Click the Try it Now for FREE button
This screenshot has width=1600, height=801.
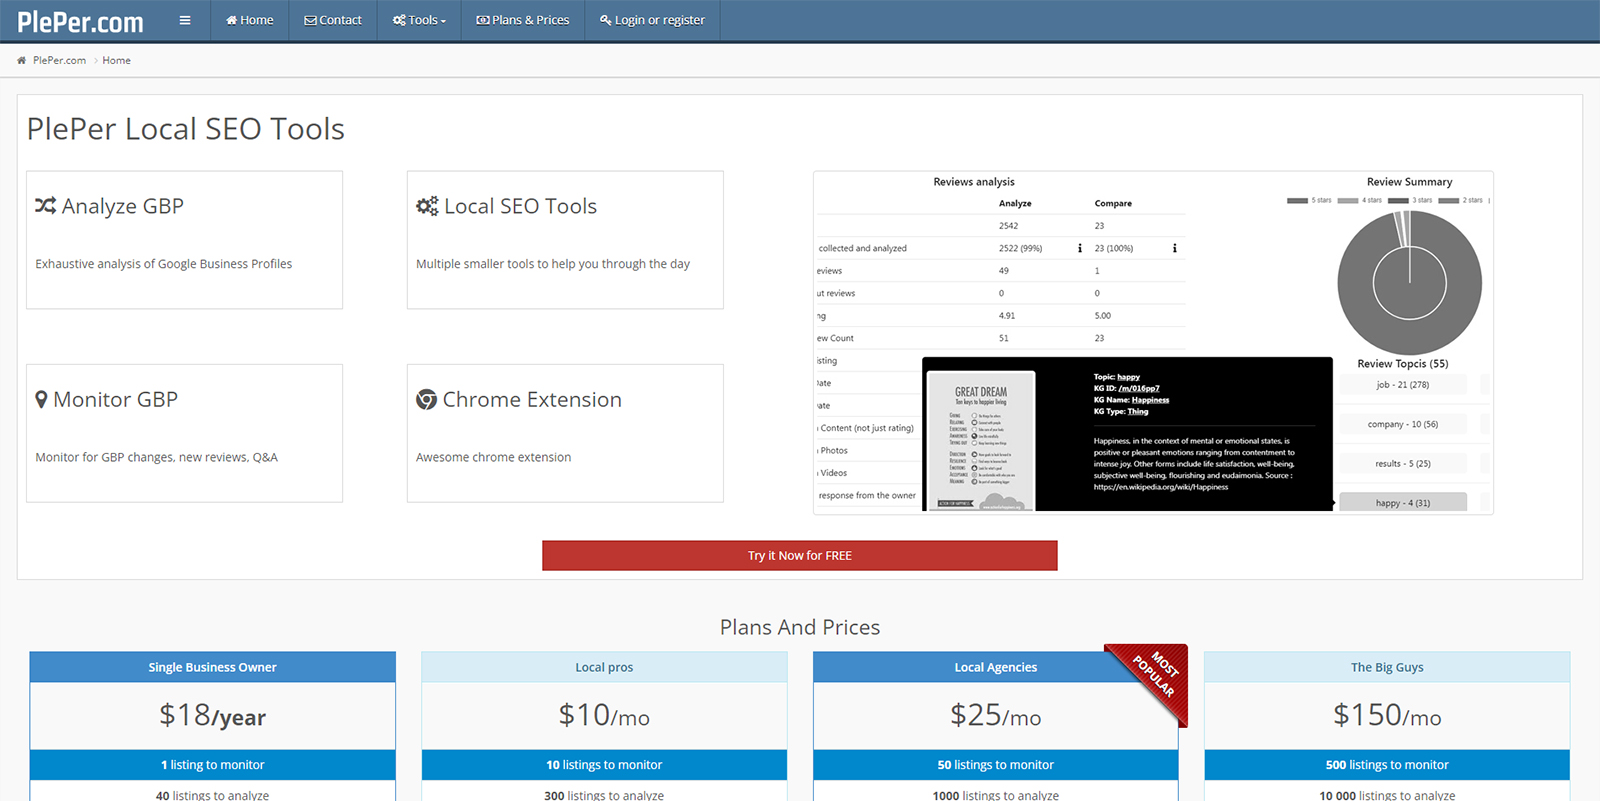(800, 555)
